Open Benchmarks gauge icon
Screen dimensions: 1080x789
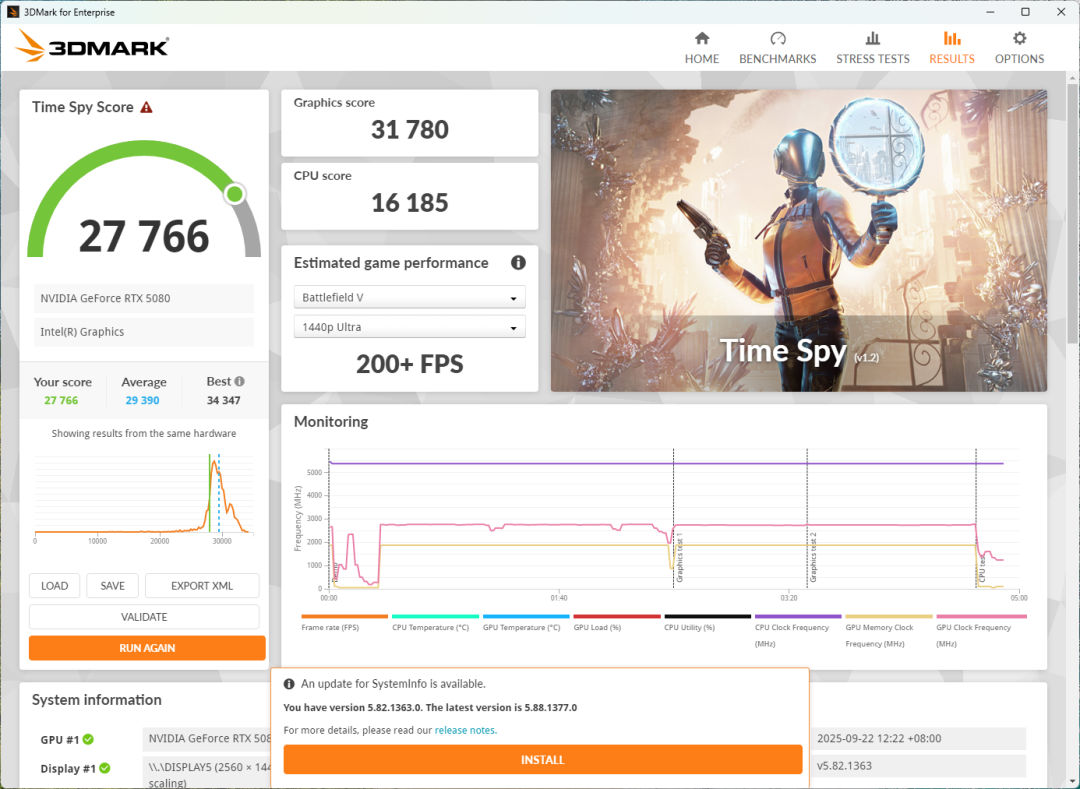click(778, 38)
